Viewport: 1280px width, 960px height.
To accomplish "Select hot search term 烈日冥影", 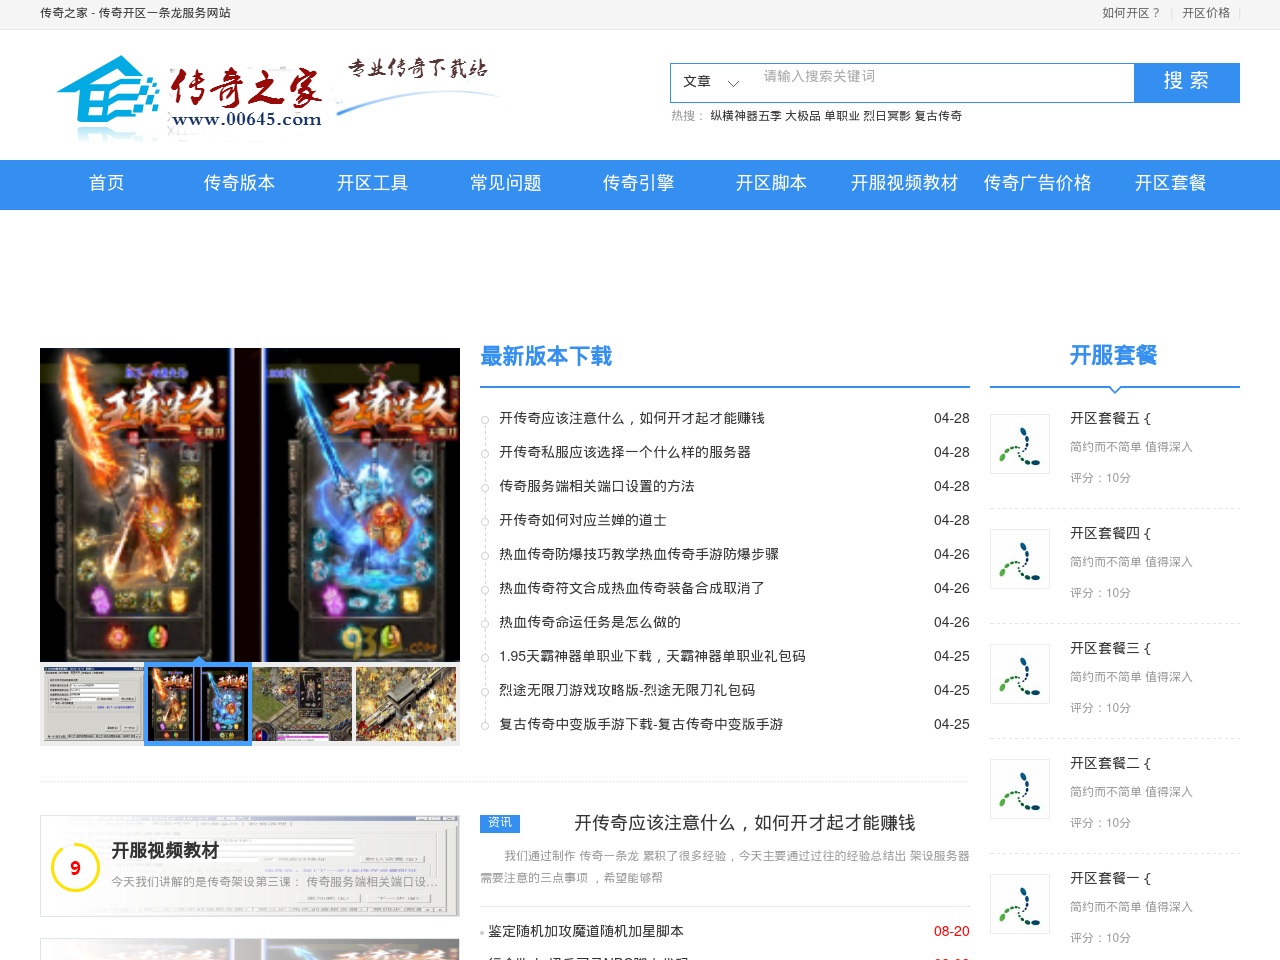I will pos(887,116).
